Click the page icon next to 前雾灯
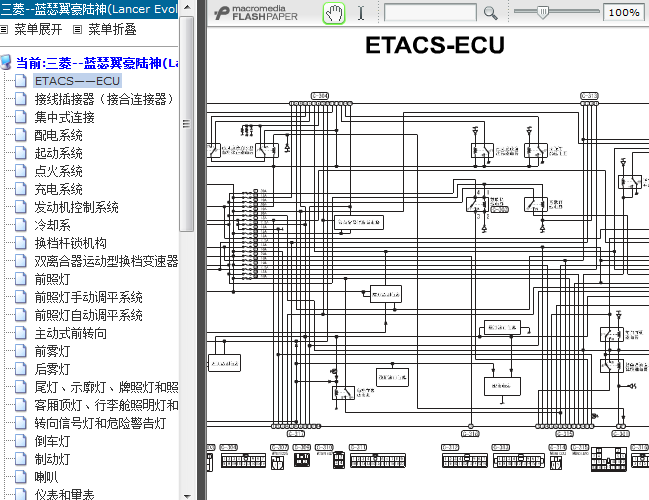The height and width of the screenshot is (500, 649). (21, 351)
